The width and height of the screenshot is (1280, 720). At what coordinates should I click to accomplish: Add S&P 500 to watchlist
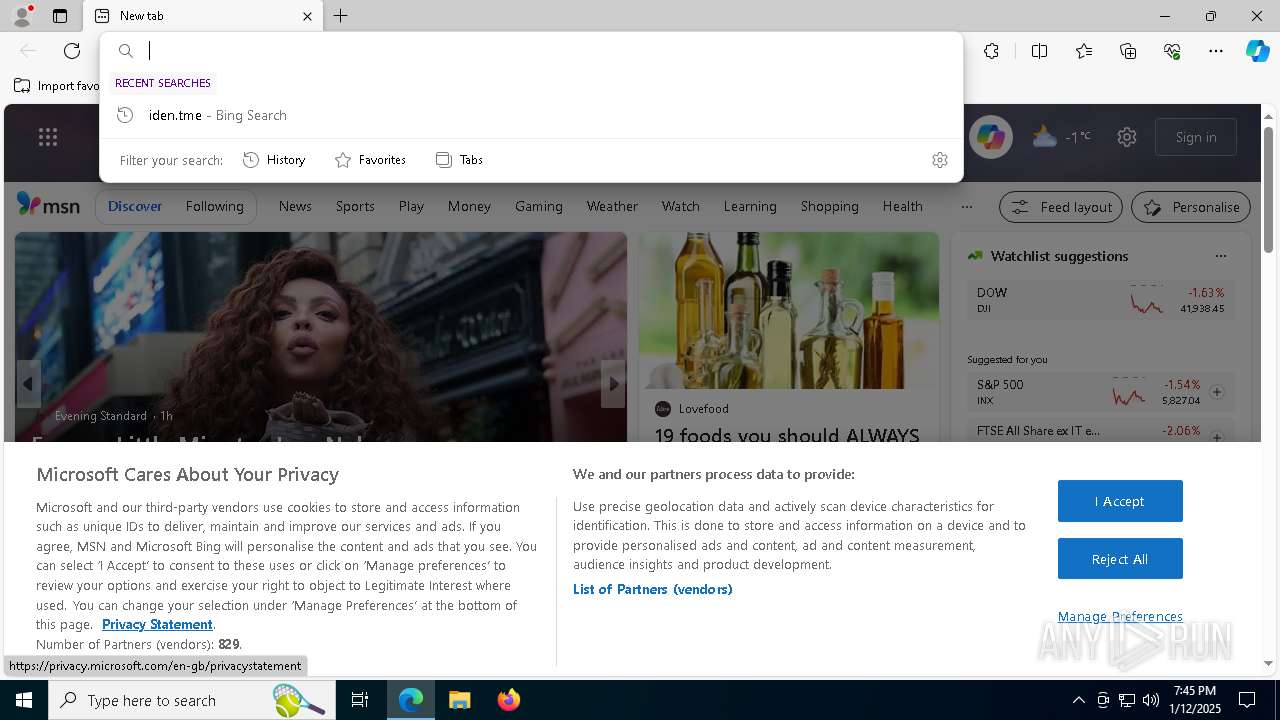[1217, 392]
